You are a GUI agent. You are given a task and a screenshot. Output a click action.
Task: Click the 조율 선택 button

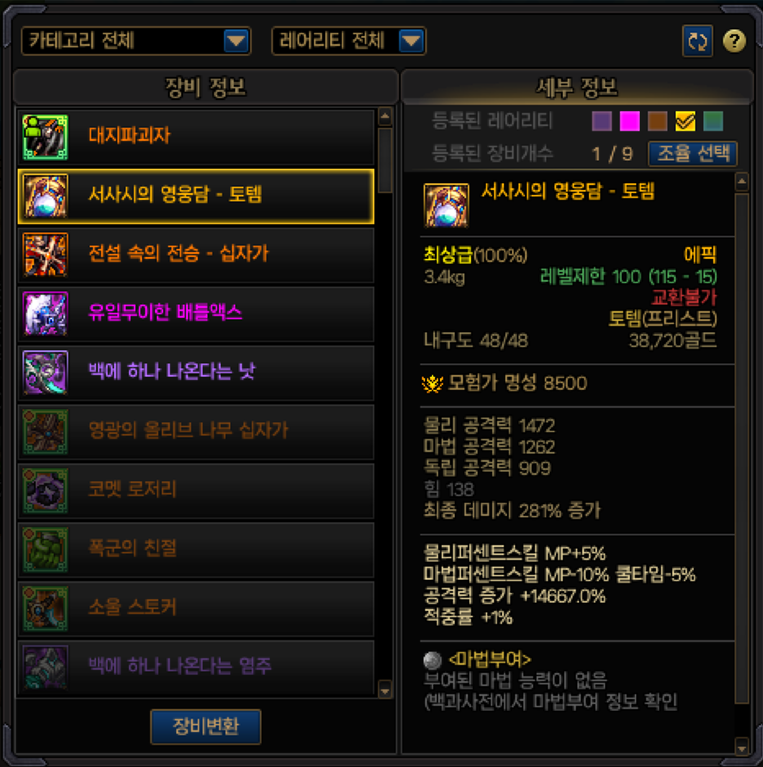tap(693, 154)
